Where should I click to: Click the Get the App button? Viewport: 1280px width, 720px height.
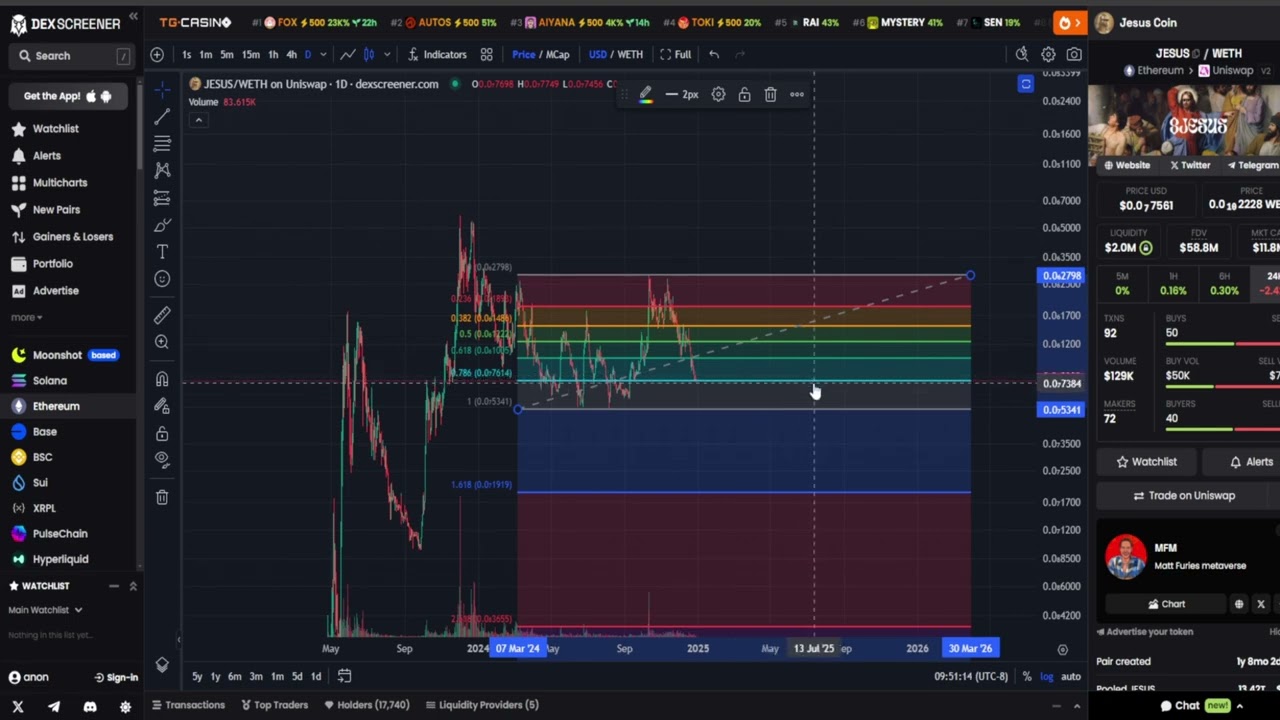(68, 96)
